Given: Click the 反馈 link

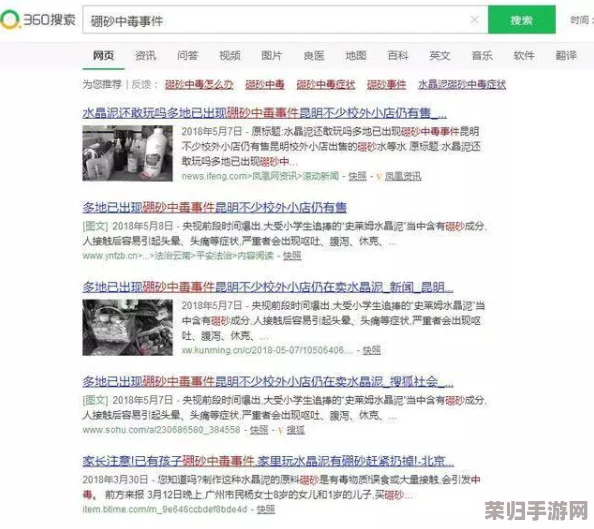Looking at the screenshot, I should click(142, 84).
